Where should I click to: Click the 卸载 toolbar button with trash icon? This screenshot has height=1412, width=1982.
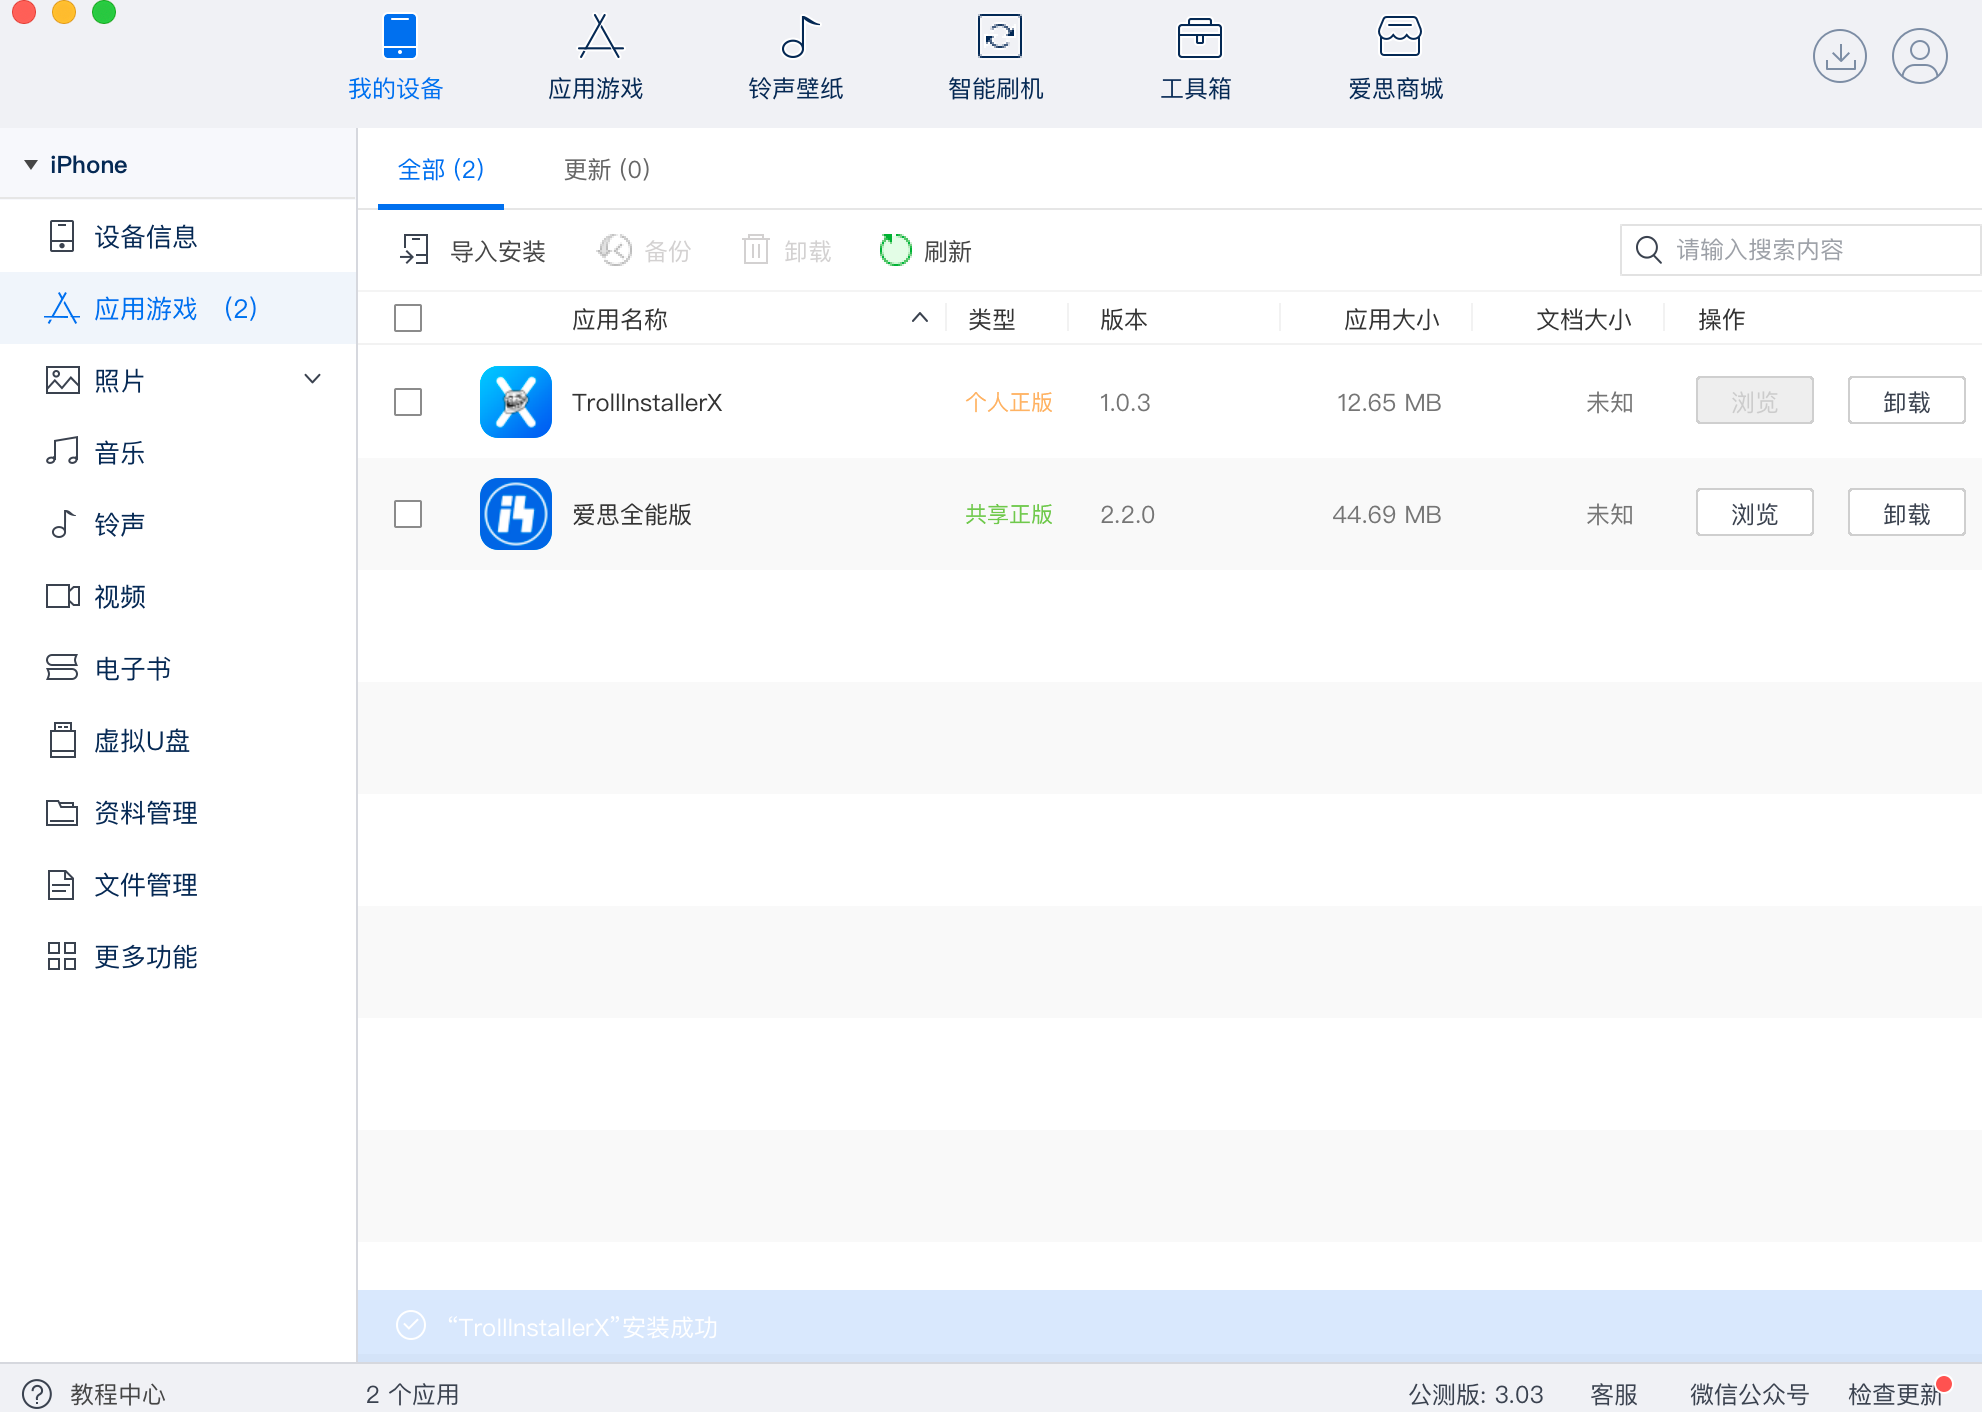[787, 251]
